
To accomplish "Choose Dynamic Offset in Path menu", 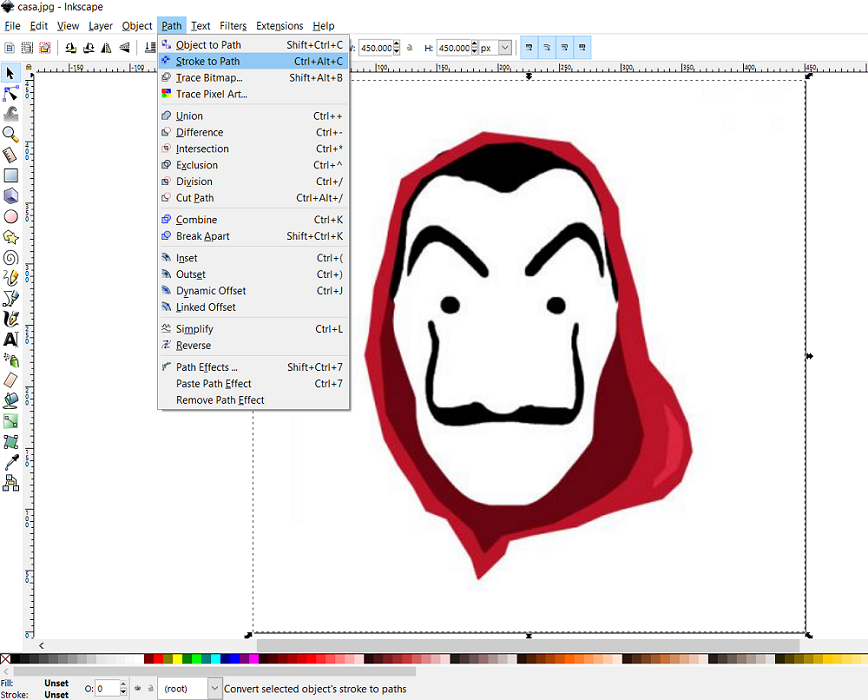I will (254, 291).
